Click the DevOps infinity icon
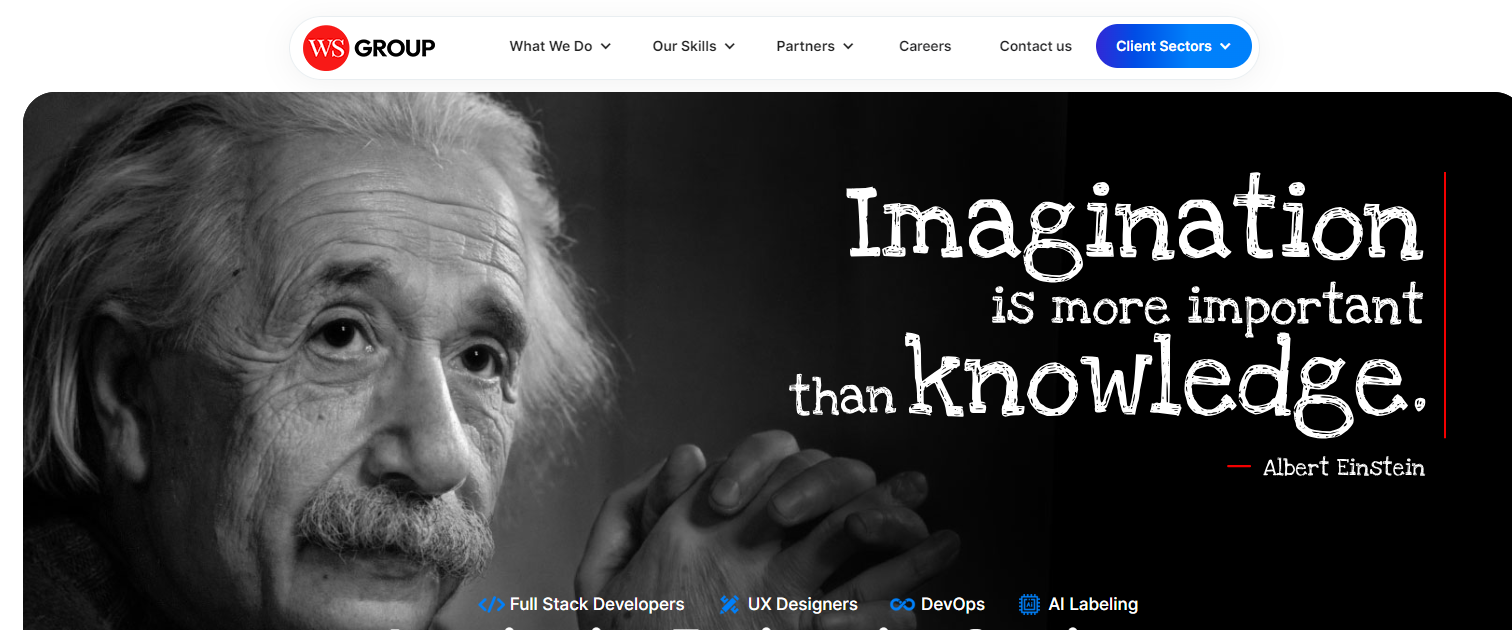Screen dimensions: 1512x630 [902, 604]
